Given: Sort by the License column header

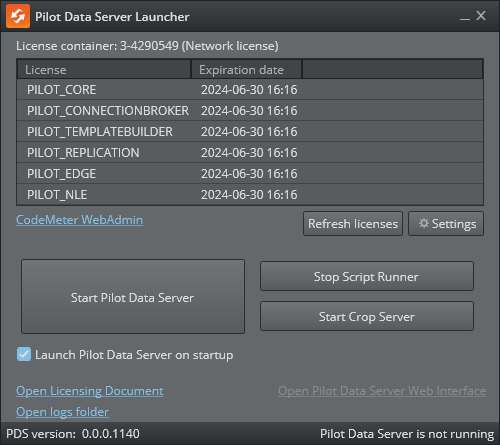Looking at the screenshot, I should tap(104, 70).
